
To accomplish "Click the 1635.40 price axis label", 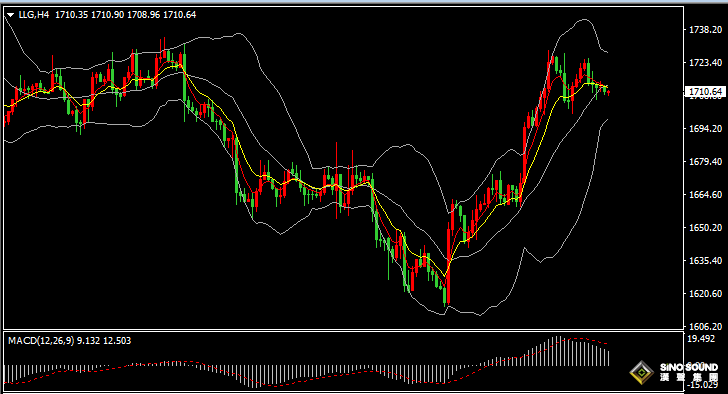I will [x=705, y=260].
